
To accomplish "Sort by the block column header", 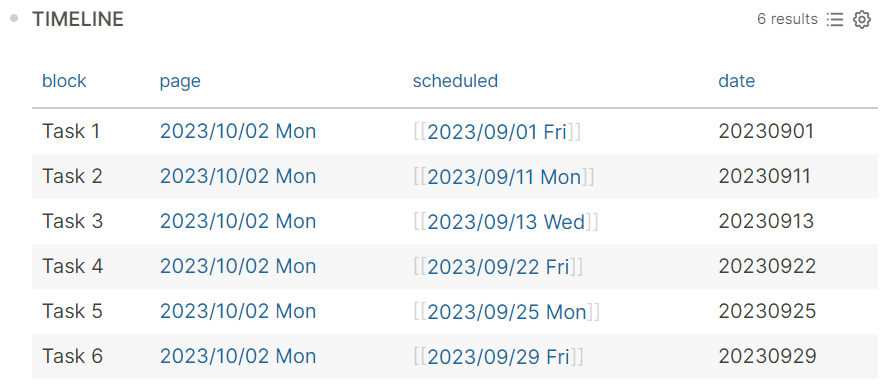I will [64, 81].
